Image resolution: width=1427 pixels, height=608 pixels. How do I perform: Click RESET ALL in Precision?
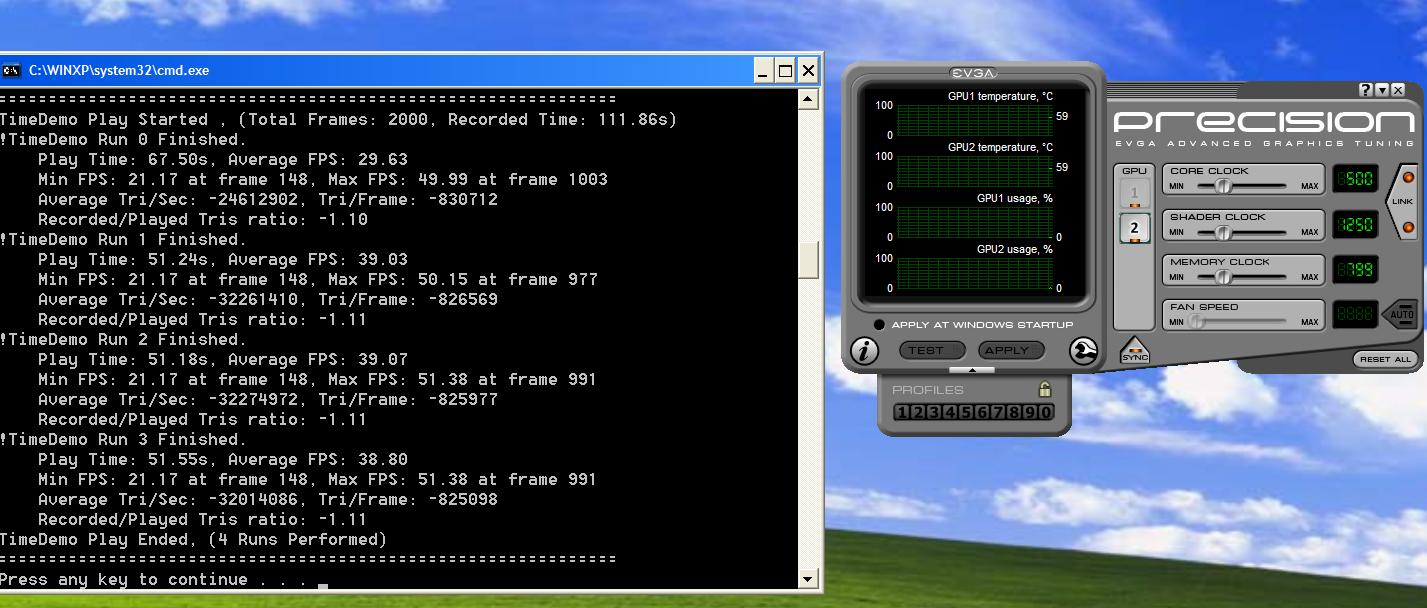click(1386, 359)
